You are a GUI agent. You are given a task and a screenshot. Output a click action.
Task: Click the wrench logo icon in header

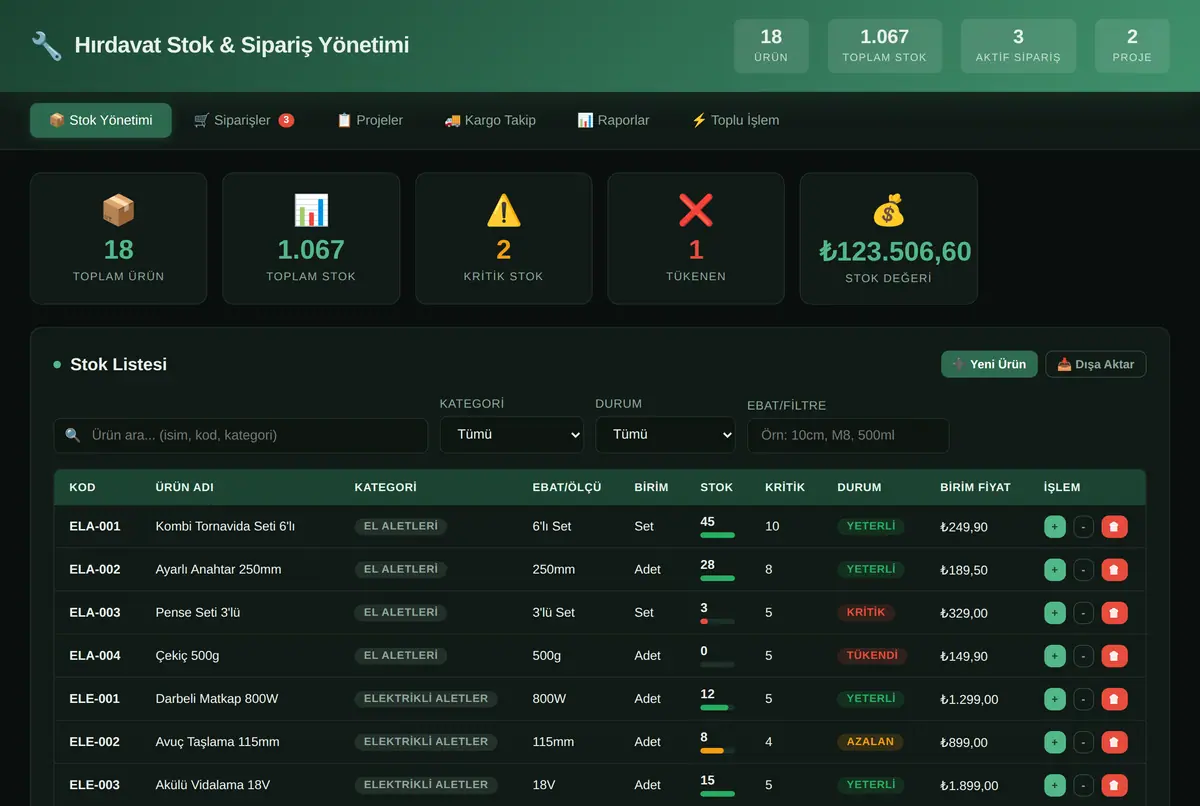46,45
